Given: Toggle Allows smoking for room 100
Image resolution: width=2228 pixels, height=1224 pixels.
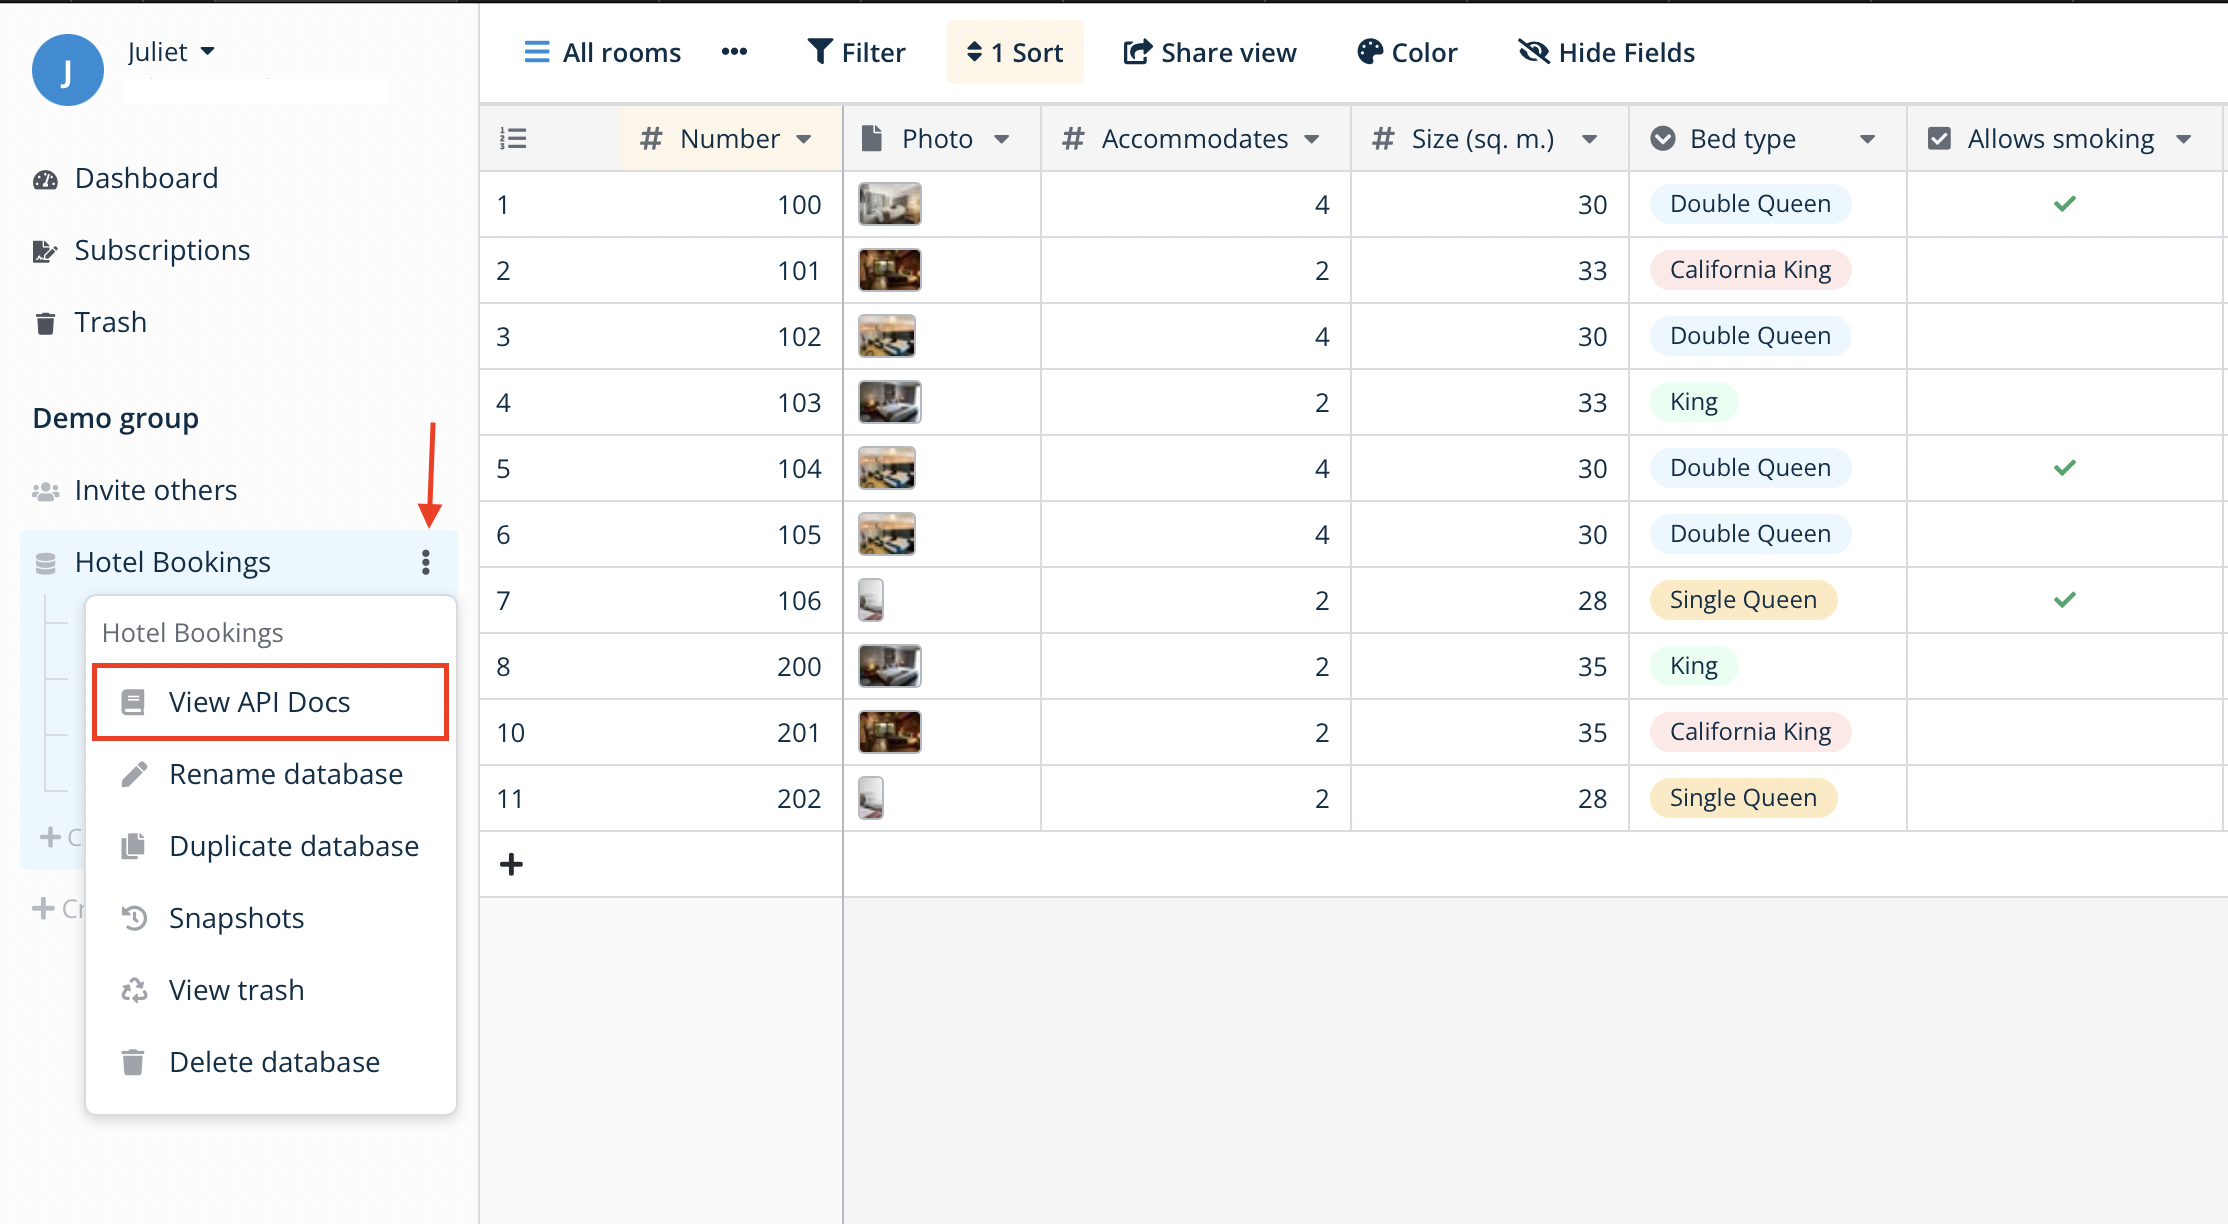Looking at the screenshot, I should (x=2064, y=204).
